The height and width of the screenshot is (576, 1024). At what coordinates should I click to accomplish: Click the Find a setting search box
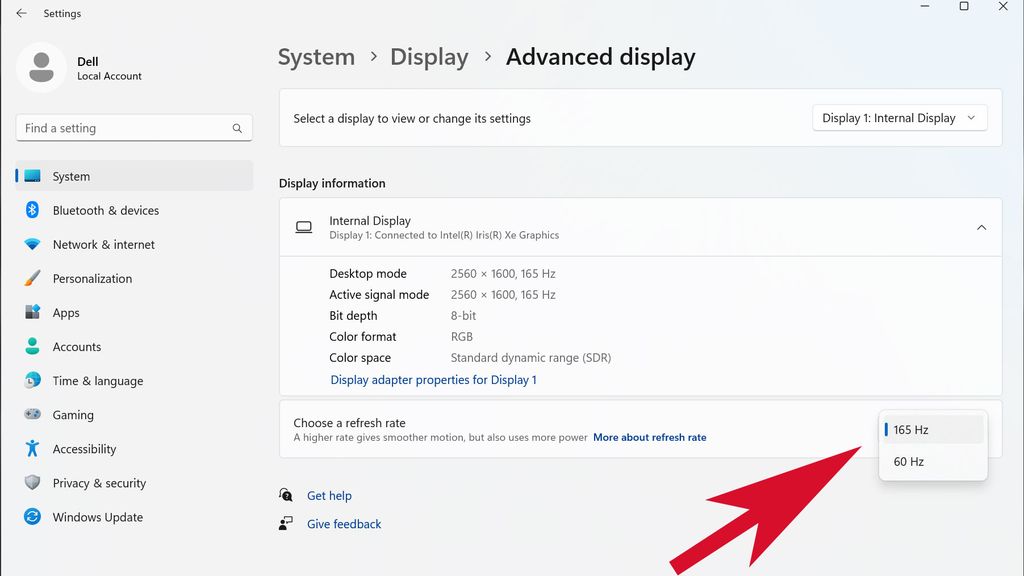point(133,128)
